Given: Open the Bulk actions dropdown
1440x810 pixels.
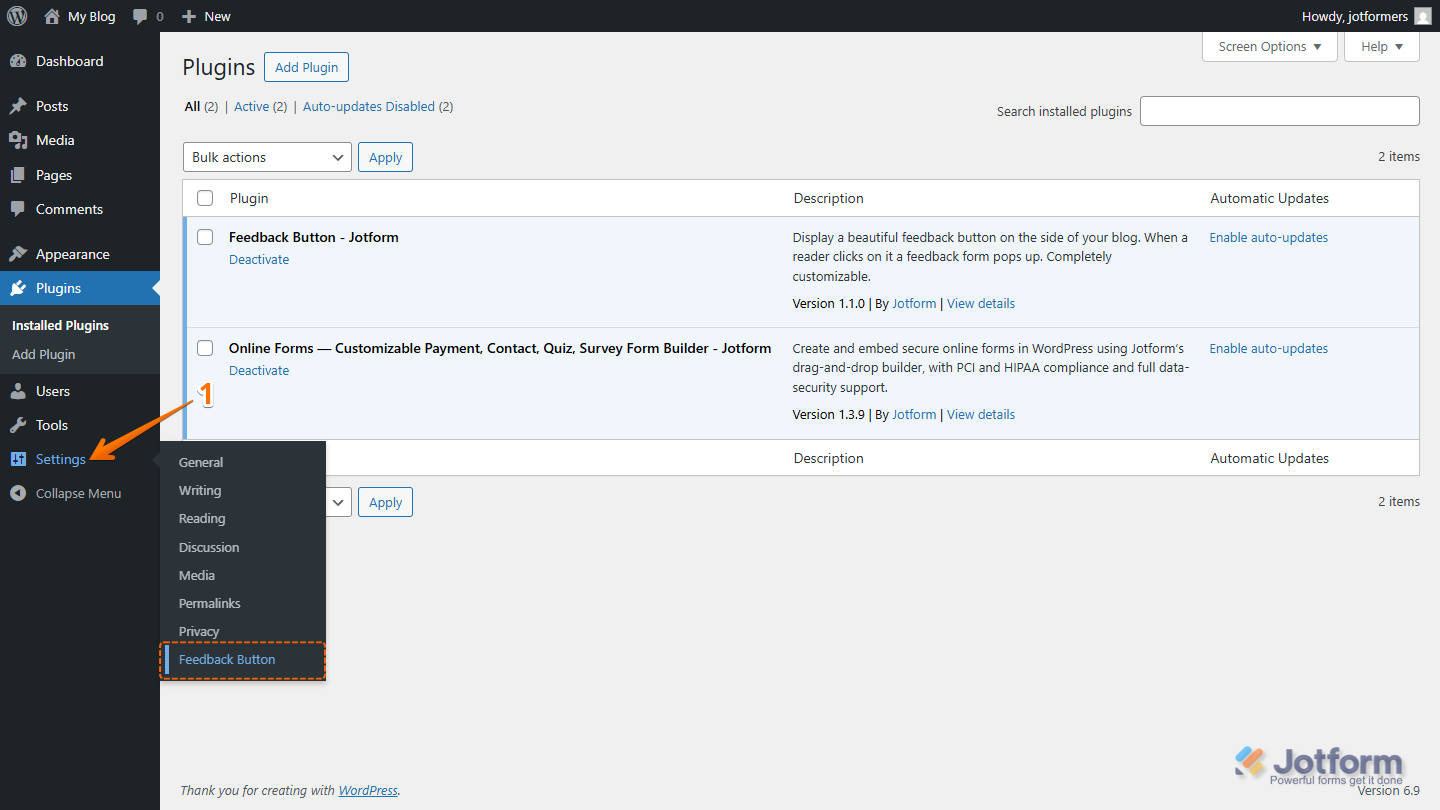Looking at the screenshot, I should click(x=266, y=157).
